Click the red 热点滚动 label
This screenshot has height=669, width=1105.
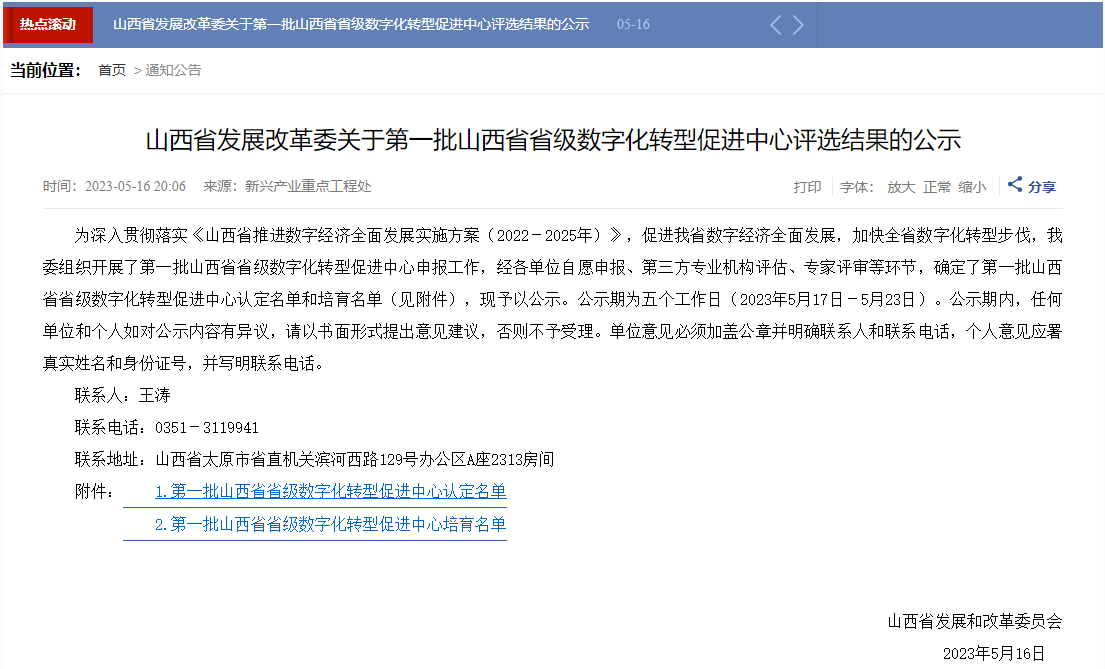48,24
